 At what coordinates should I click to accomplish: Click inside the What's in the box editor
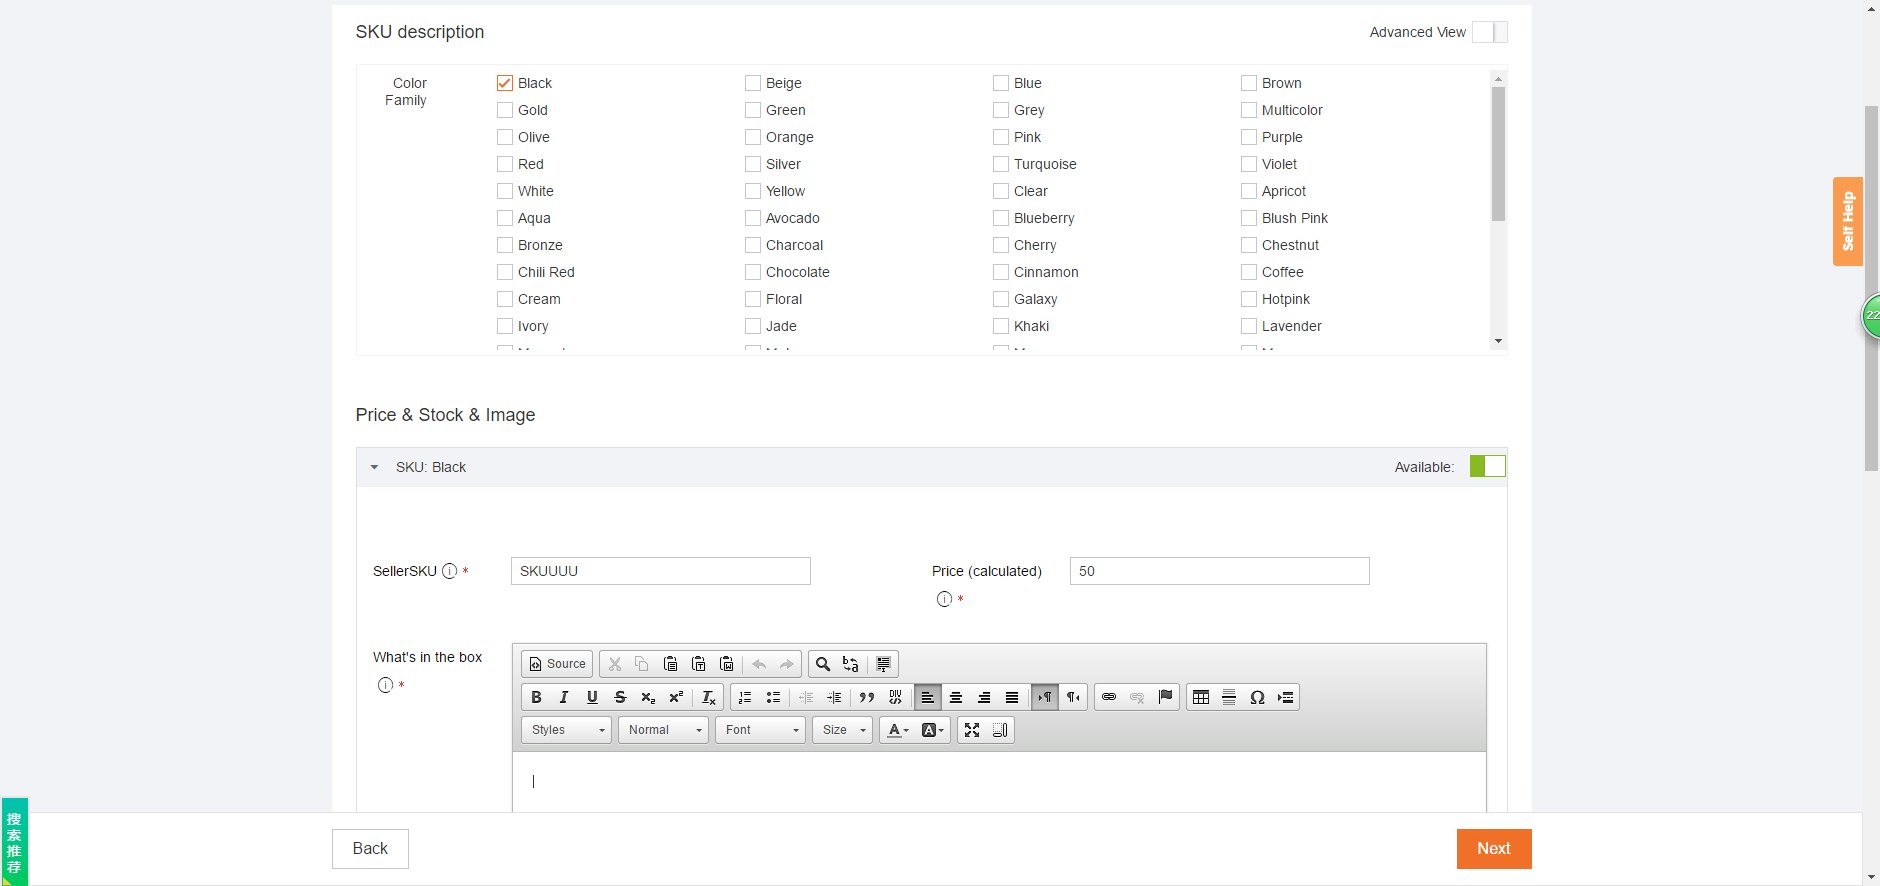[999, 782]
